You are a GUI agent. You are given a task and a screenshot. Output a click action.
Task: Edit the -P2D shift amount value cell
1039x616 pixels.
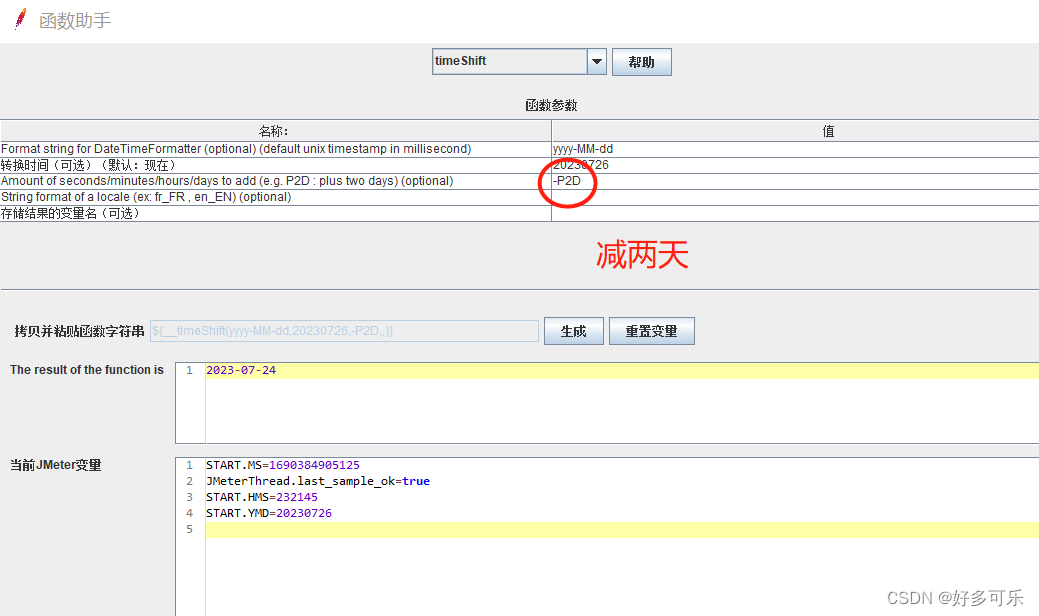pyautogui.click(x=795, y=181)
